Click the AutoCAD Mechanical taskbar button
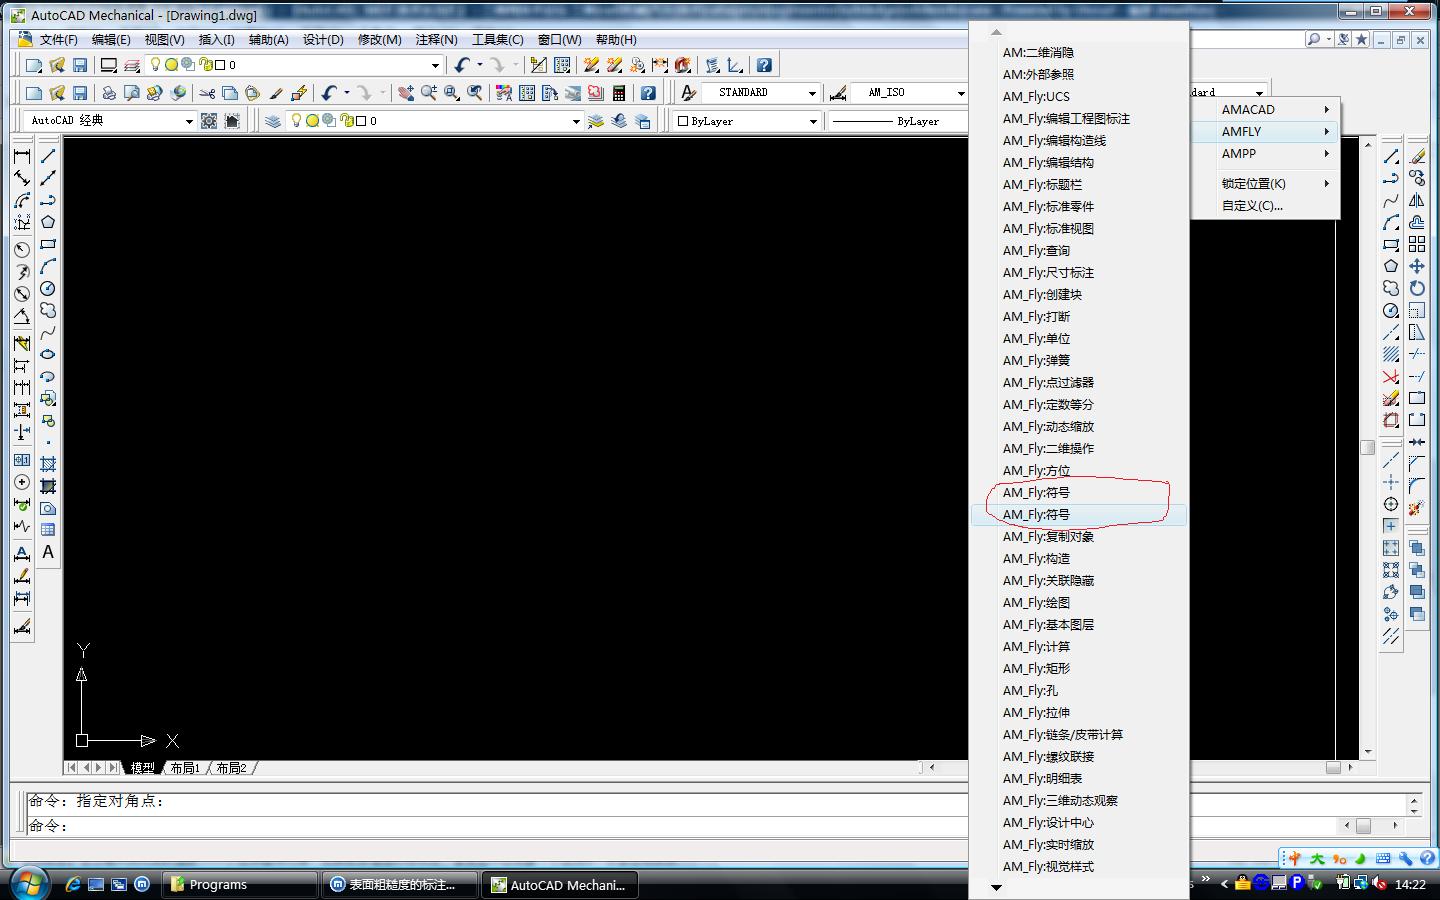Screen dimensions: 1440x900 click(559, 884)
